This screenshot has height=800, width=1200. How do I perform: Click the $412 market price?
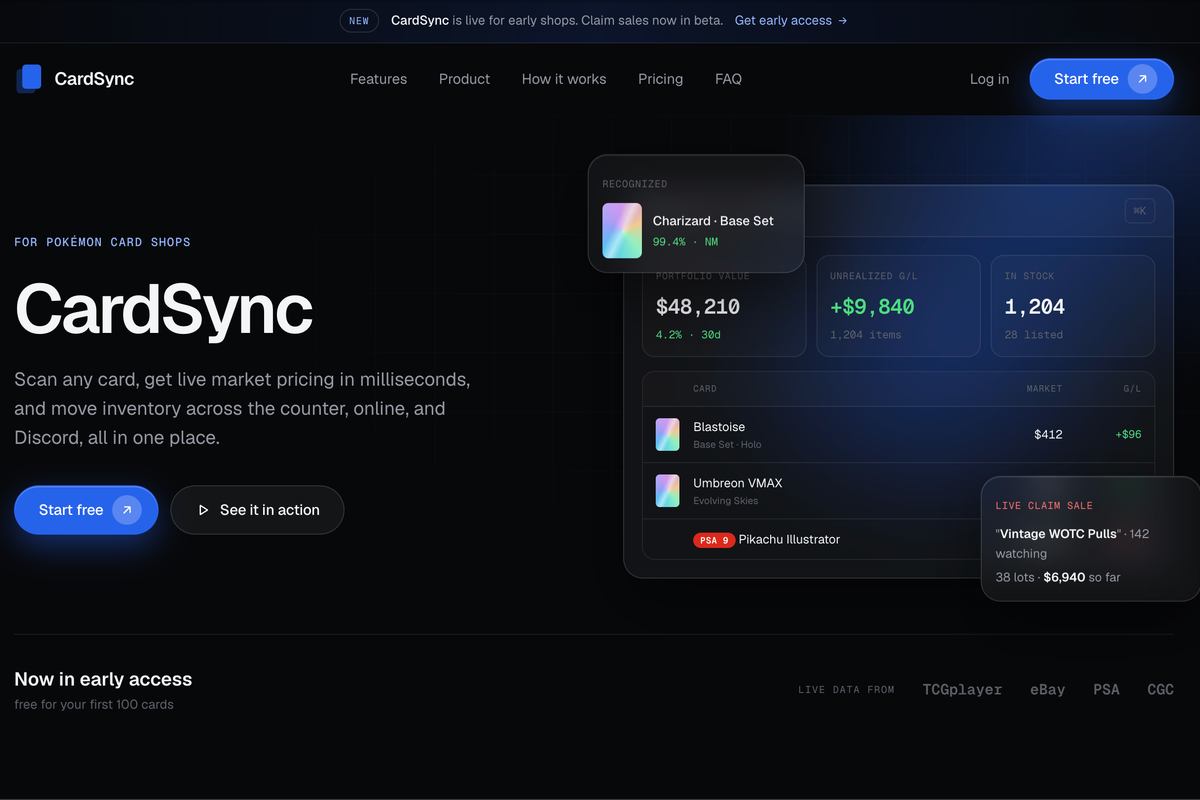(x=1048, y=434)
